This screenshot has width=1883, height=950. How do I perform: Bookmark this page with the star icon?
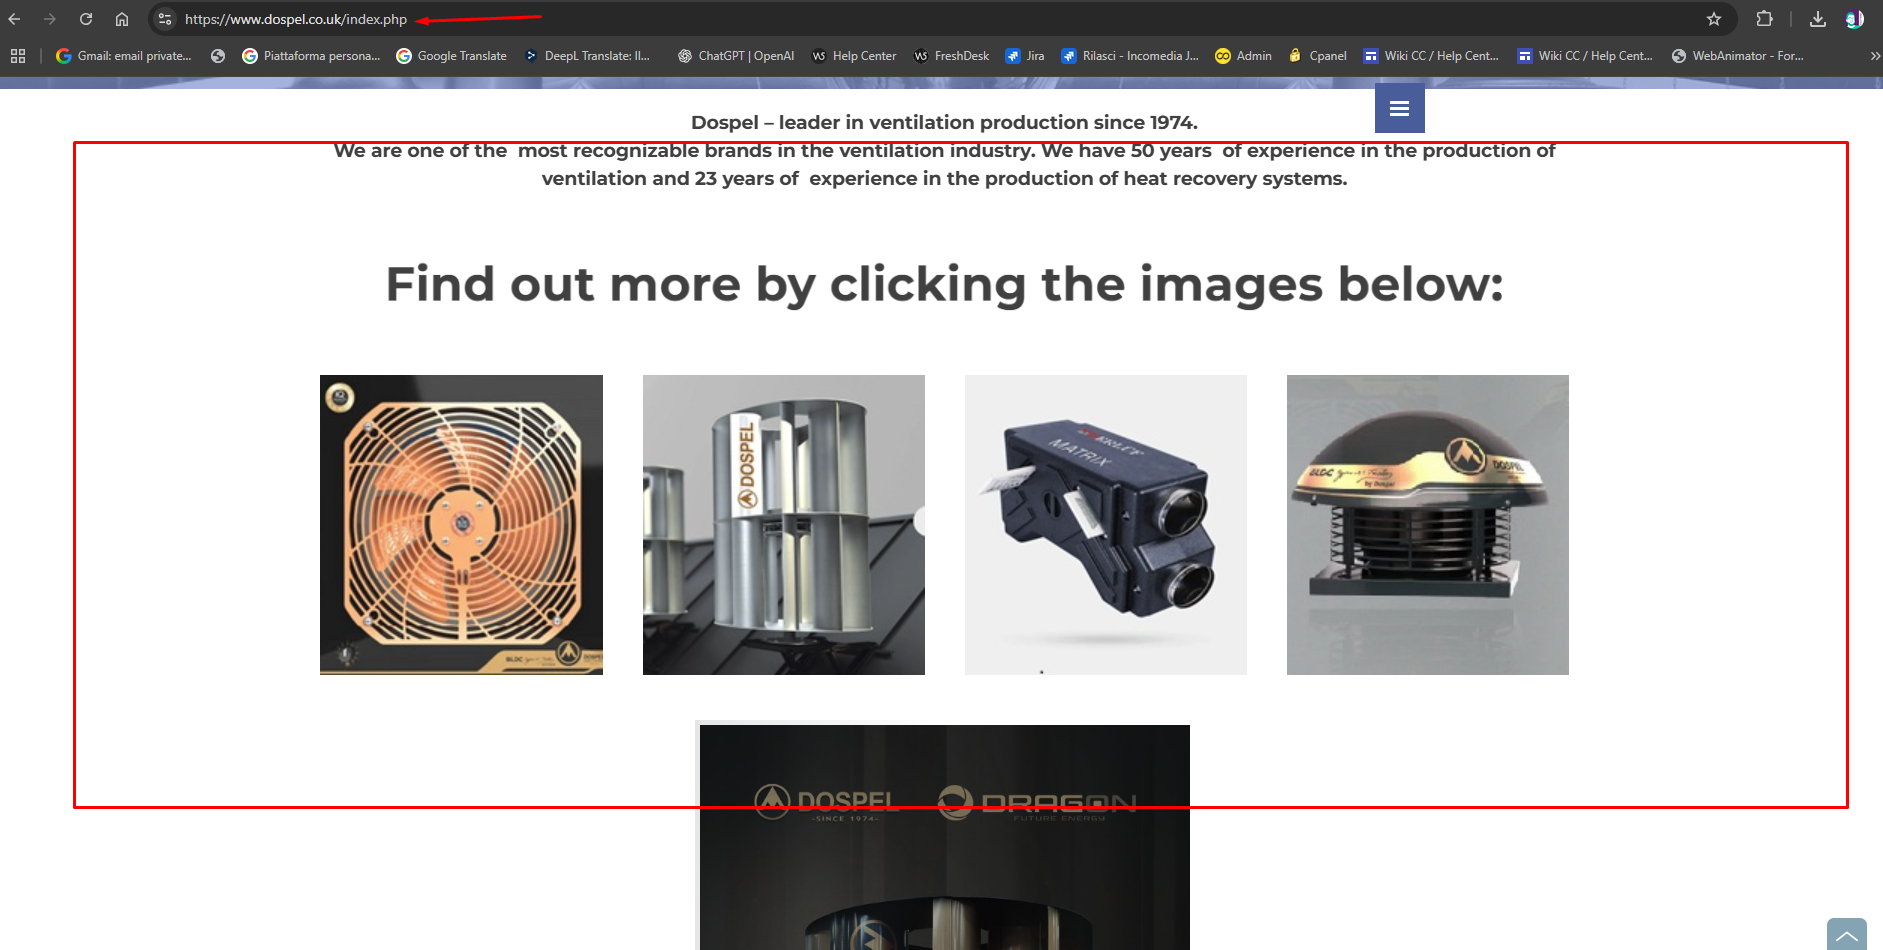click(x=1714, y=19)
